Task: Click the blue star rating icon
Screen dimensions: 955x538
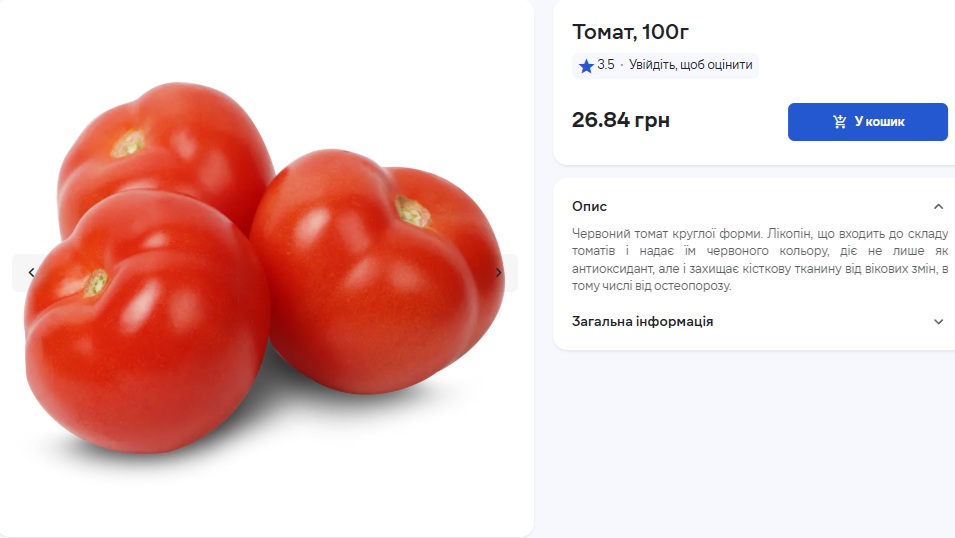Action: [586, 66]
